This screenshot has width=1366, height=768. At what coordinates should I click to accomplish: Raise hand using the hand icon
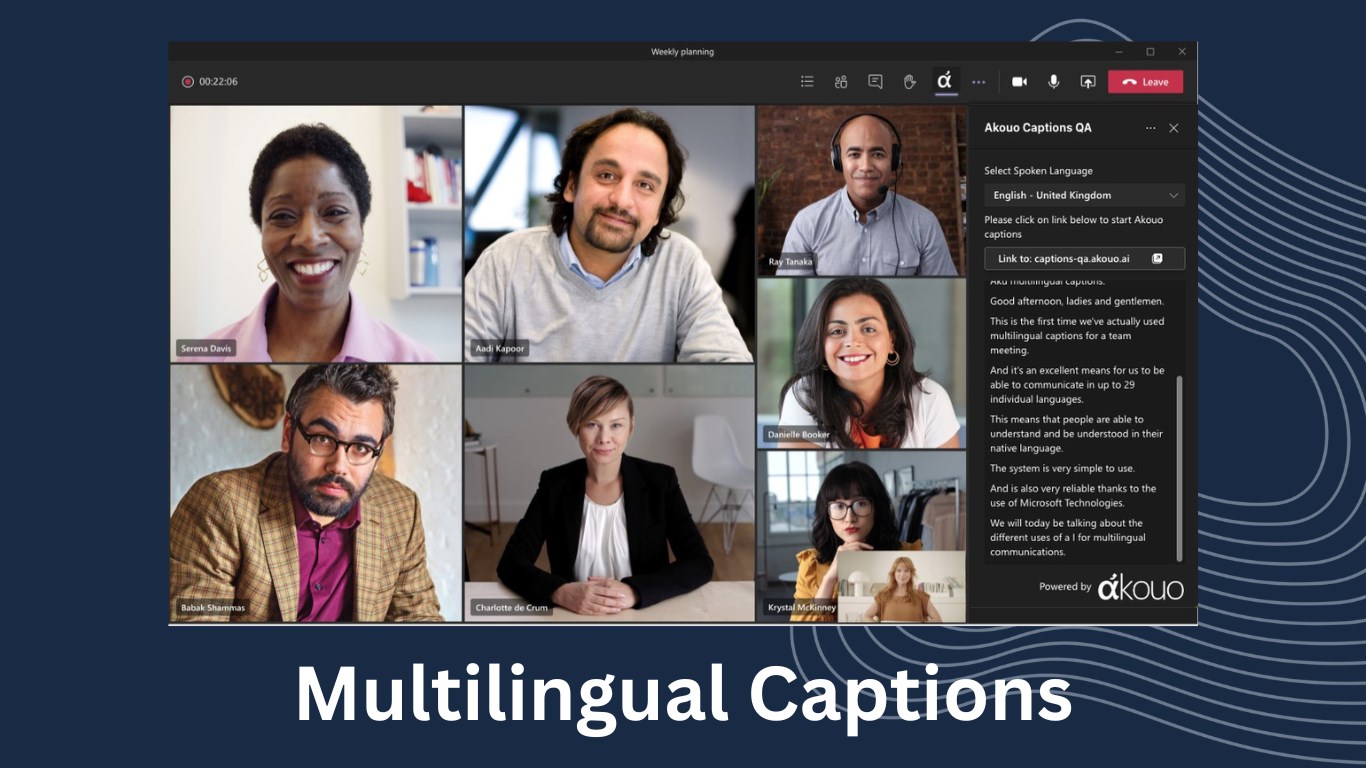(x=910, y=82)
